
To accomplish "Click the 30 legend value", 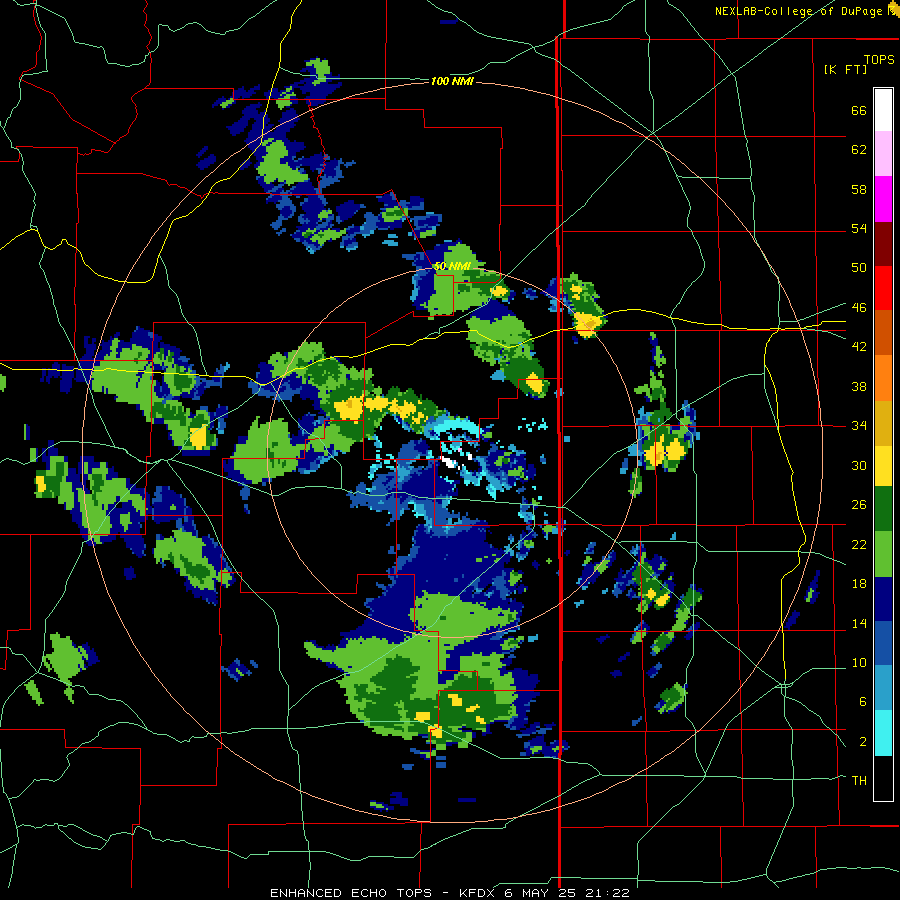I will (859, 465).
